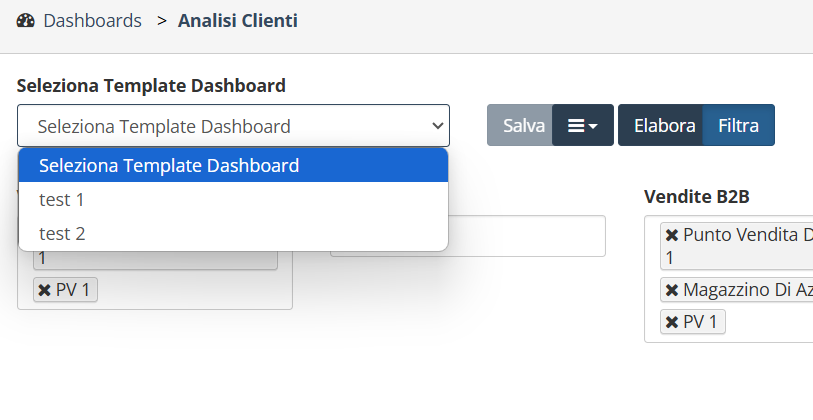The height and width of the screenshot is (420, 813).
Task: Remove the PV 1 tag under Vendite B2B
Action: click(671, 322)
